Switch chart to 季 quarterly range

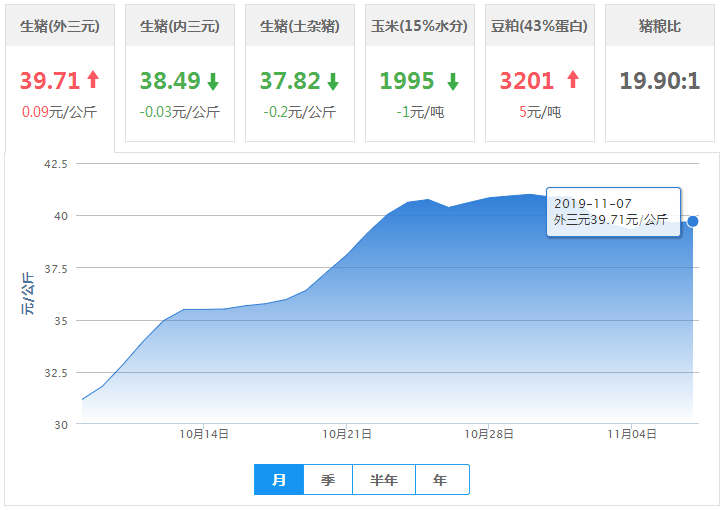point(328,480)
